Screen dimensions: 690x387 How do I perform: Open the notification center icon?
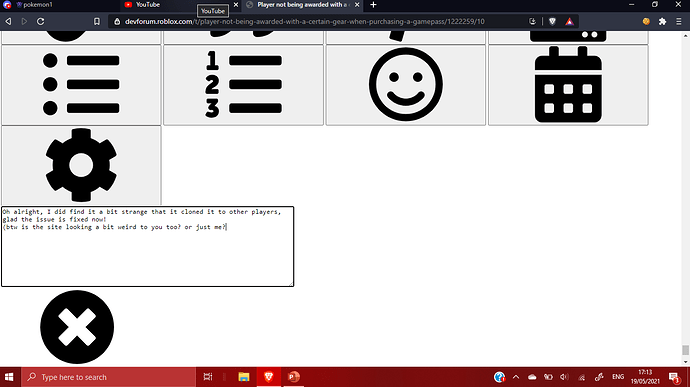click(x=675, y=377)
